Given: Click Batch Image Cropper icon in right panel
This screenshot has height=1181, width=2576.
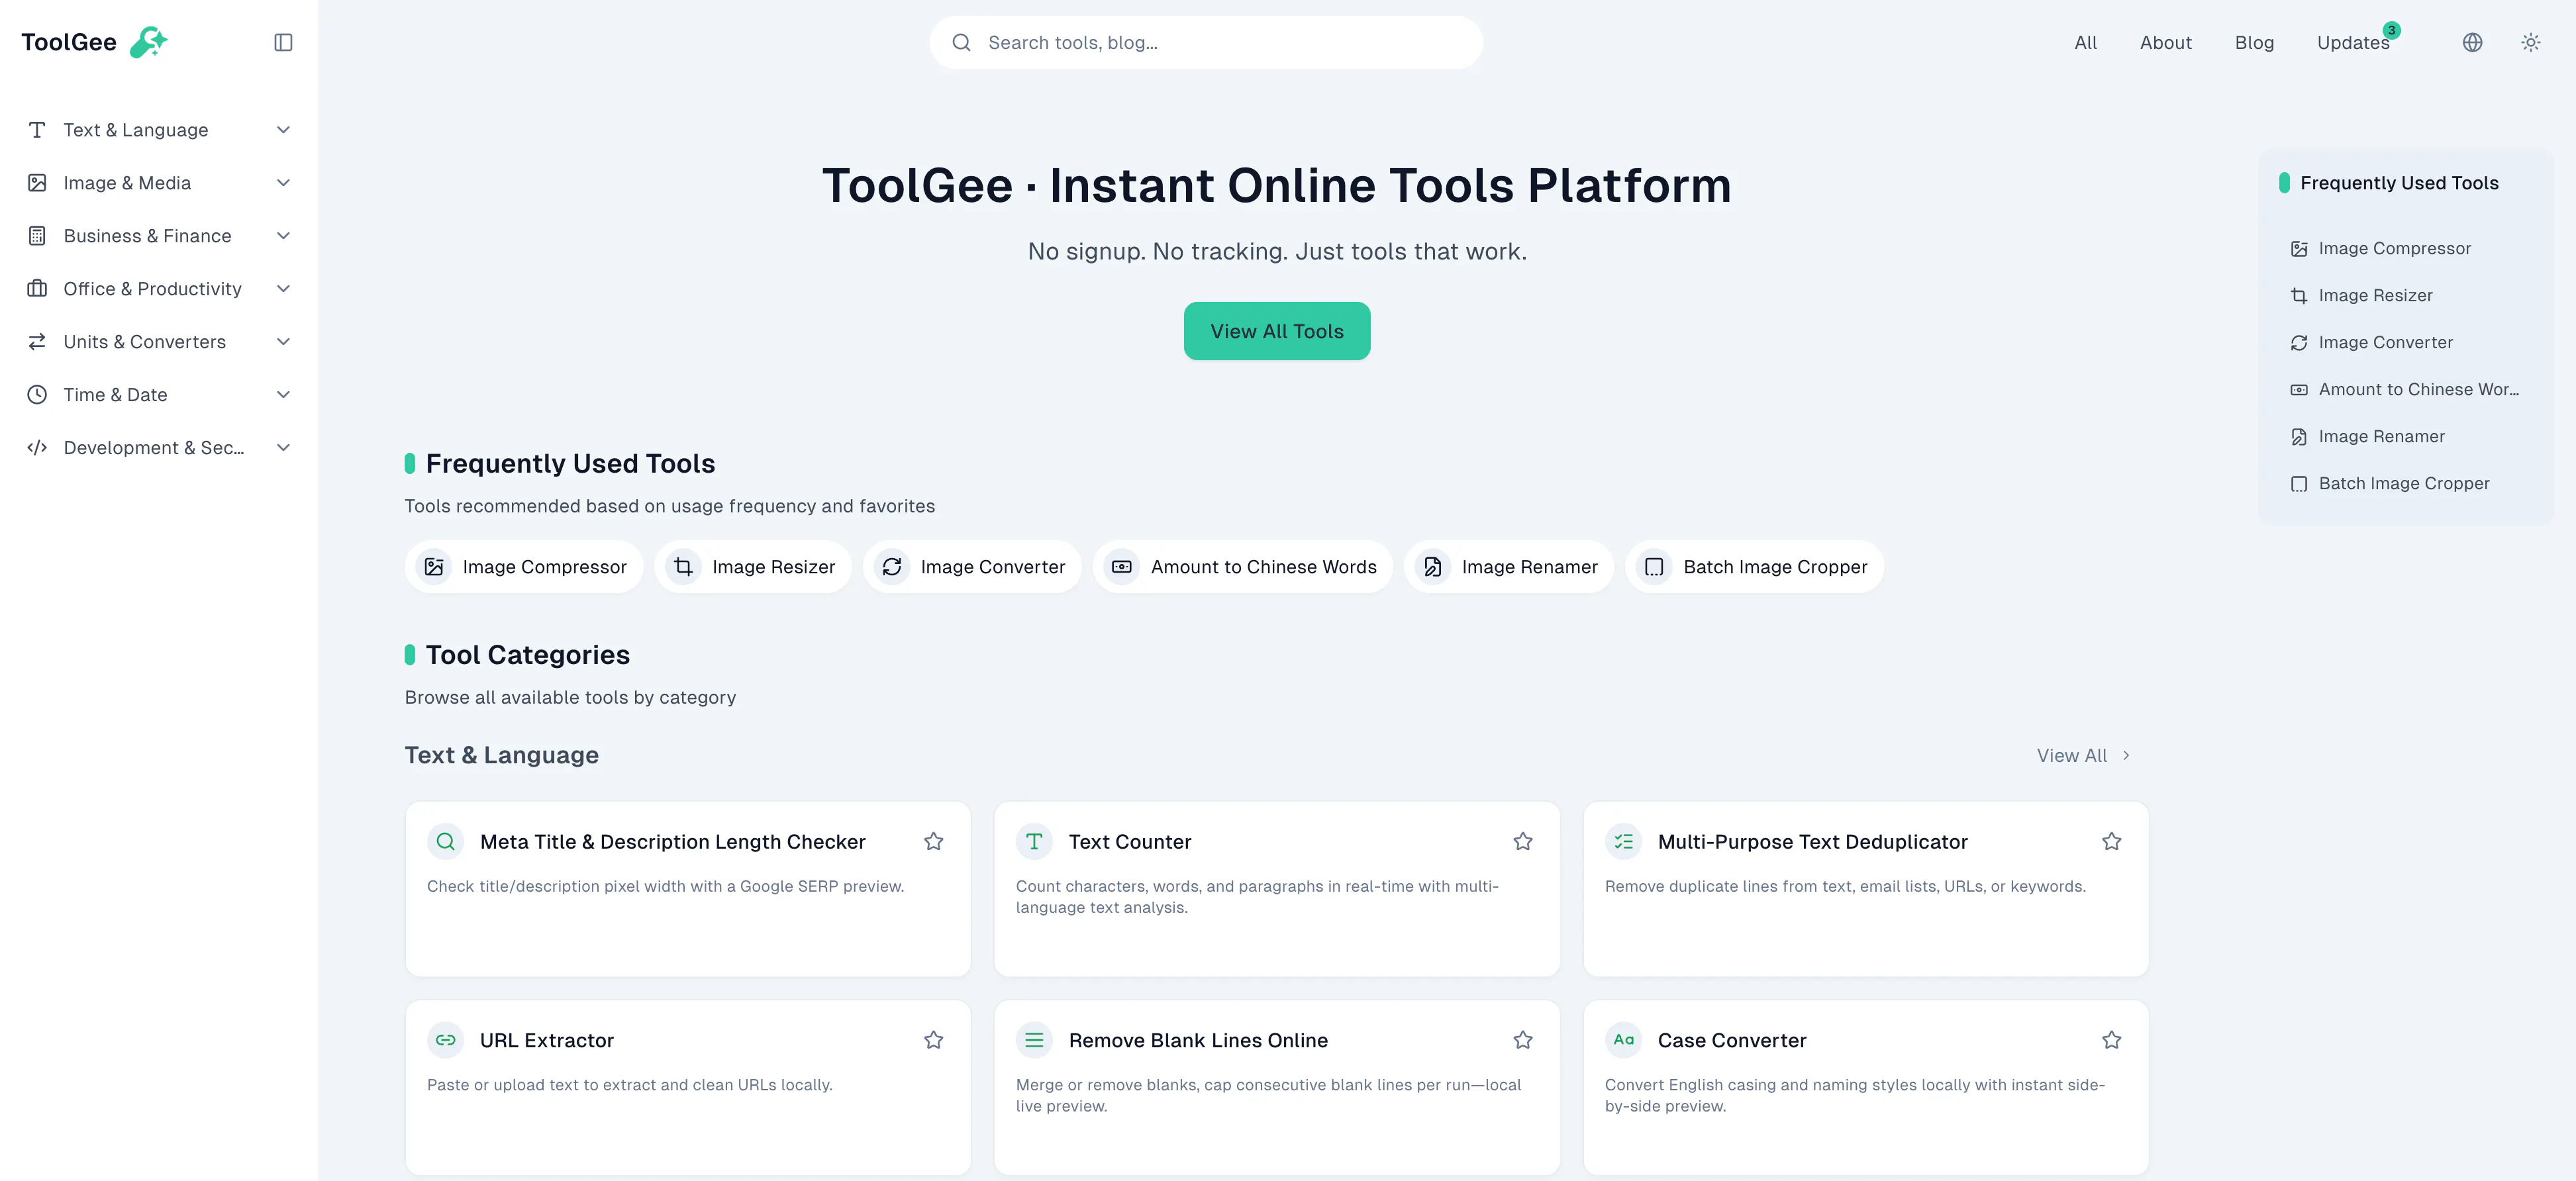Looking at the screenshot, I should click(2298, 484).
